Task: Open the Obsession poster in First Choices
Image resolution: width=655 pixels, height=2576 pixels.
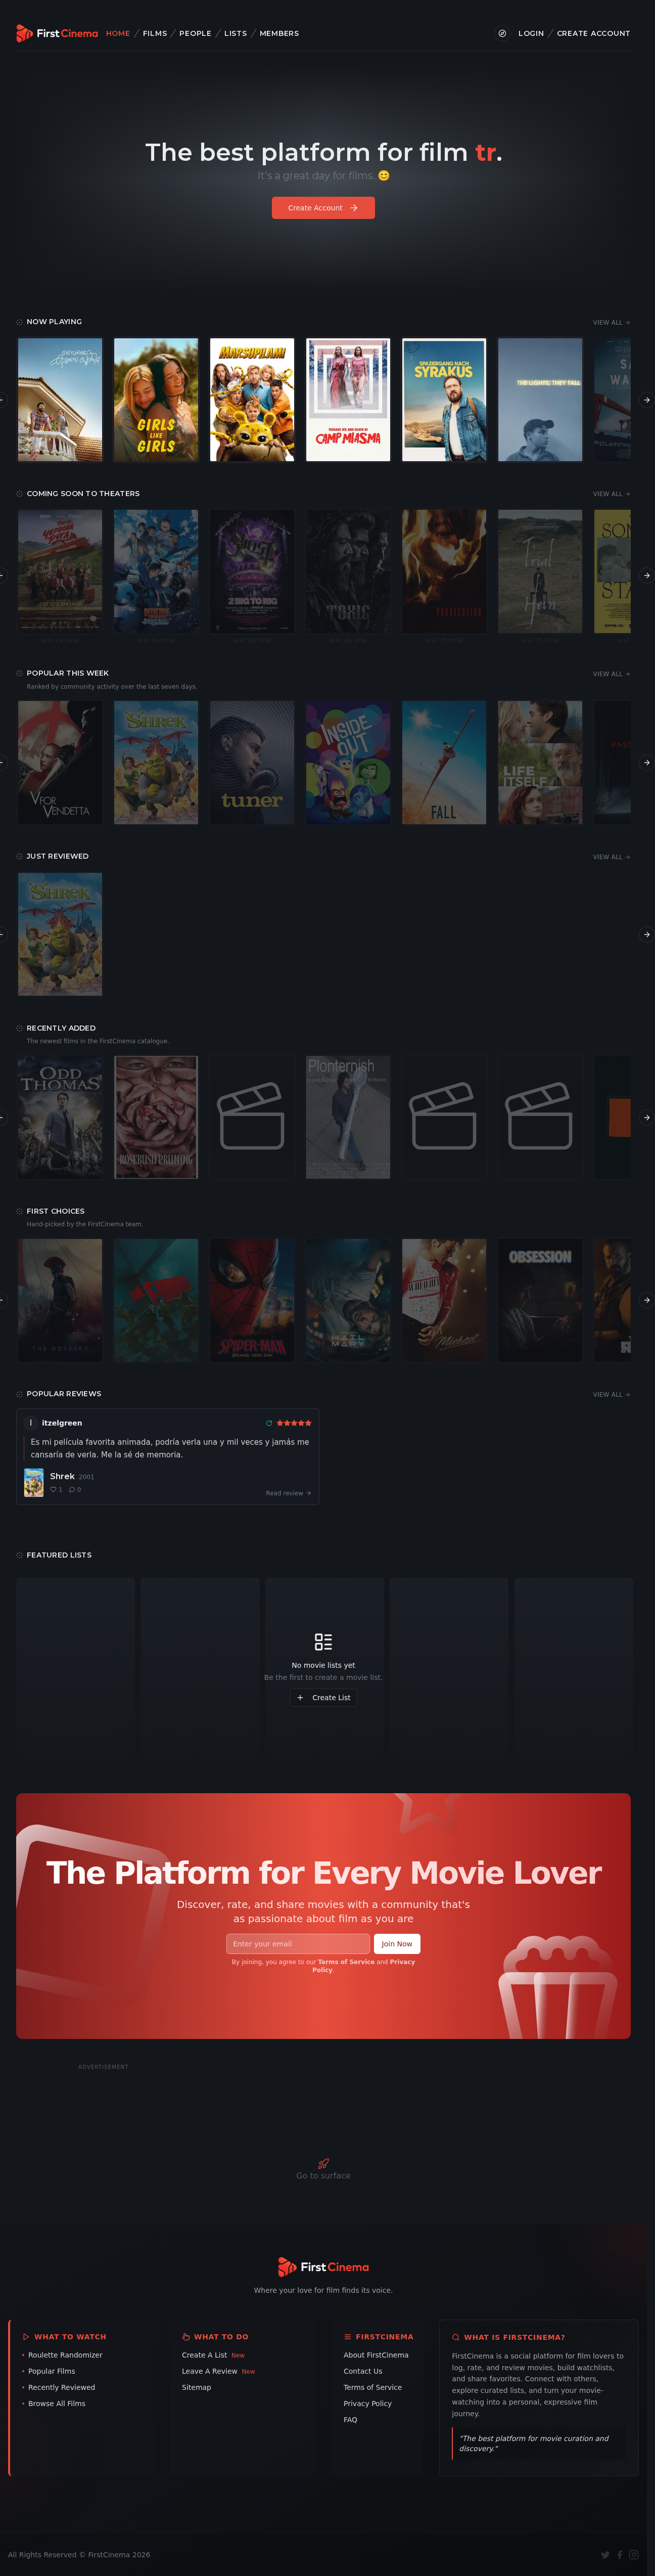Action: (540, 1301)
